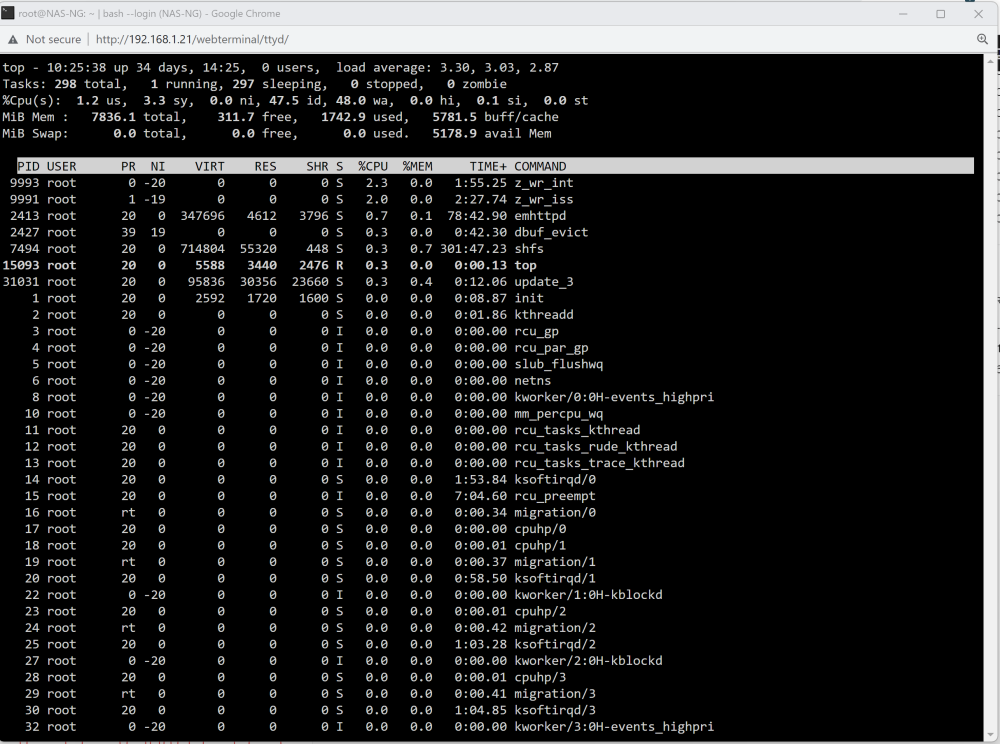Click kworker/0:0H-events_highpri command
This screenshot has height=744, width=1000.
(614, 398)
